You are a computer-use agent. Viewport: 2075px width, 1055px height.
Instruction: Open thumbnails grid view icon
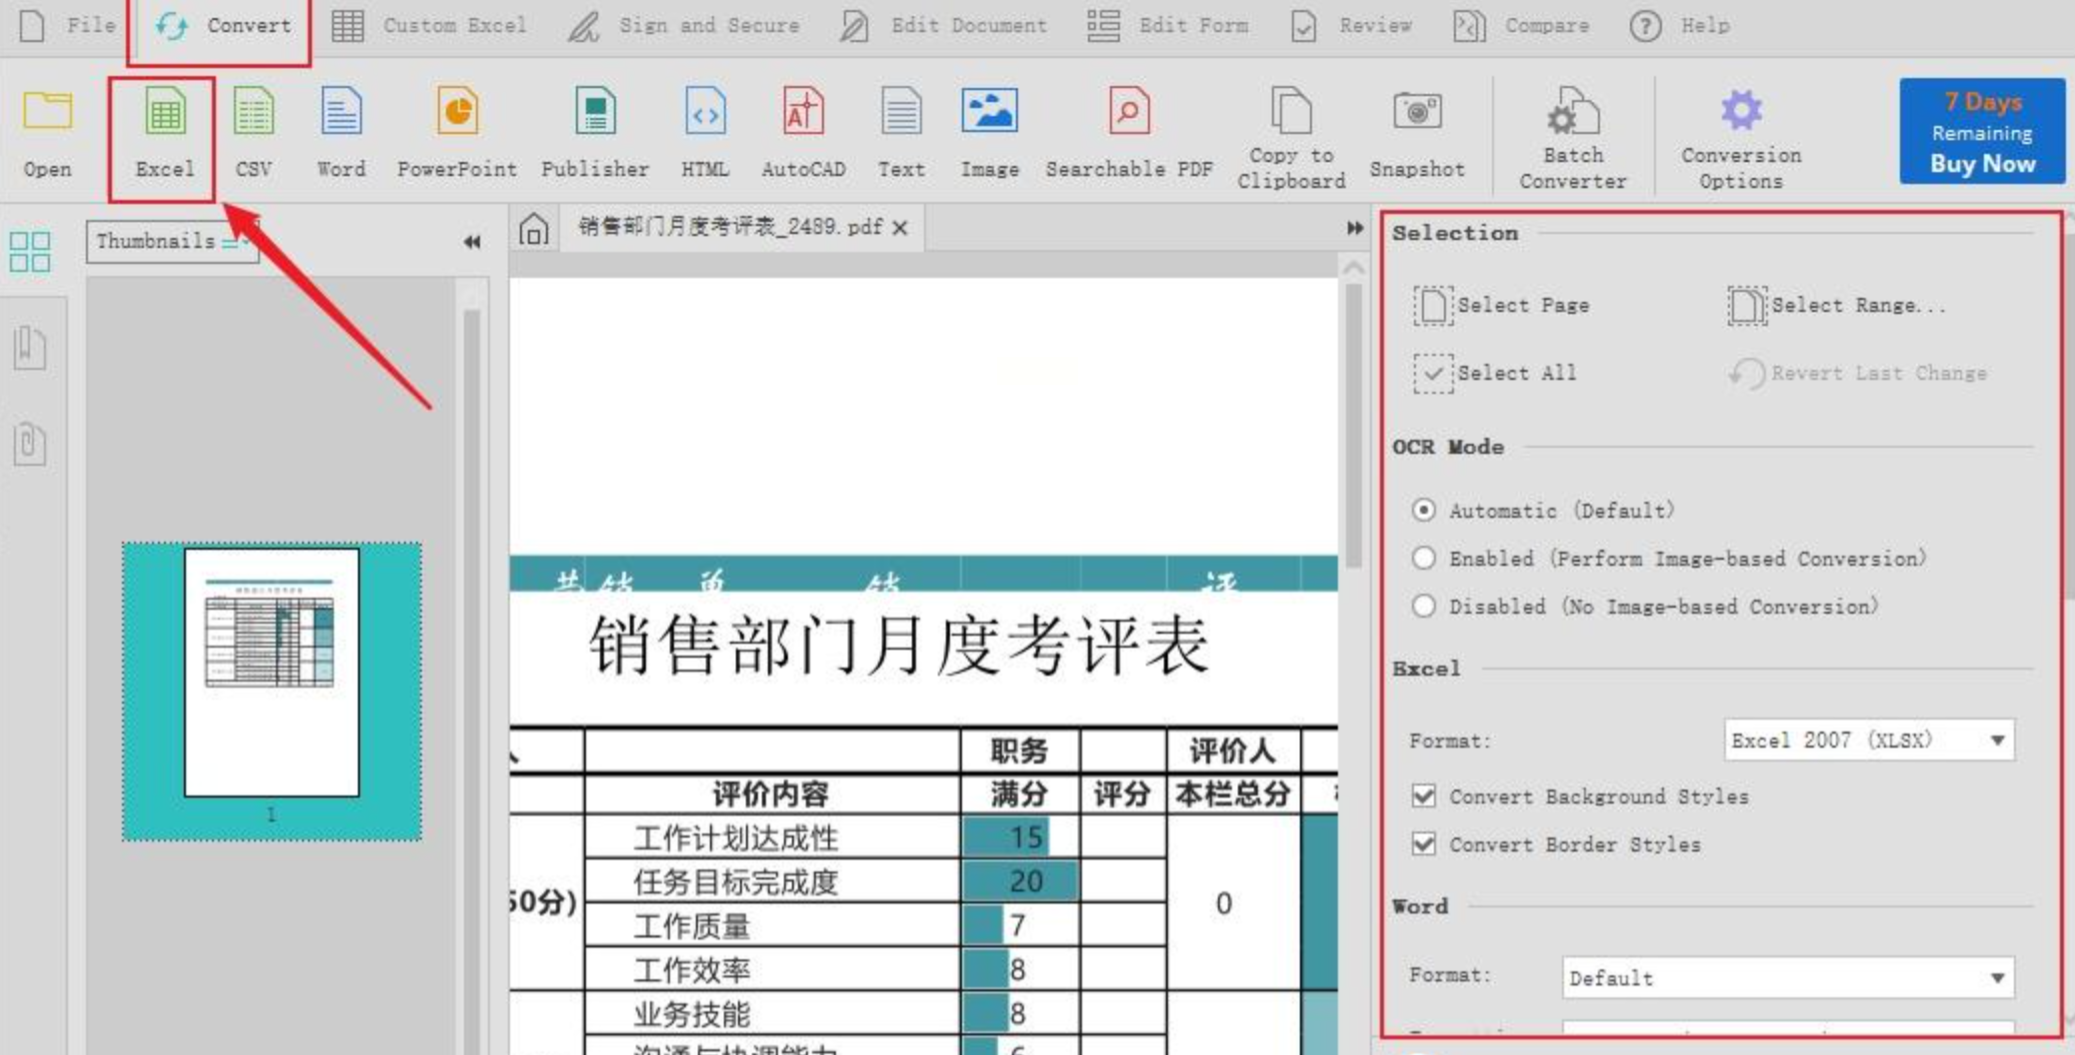click(x=30, y=251)
